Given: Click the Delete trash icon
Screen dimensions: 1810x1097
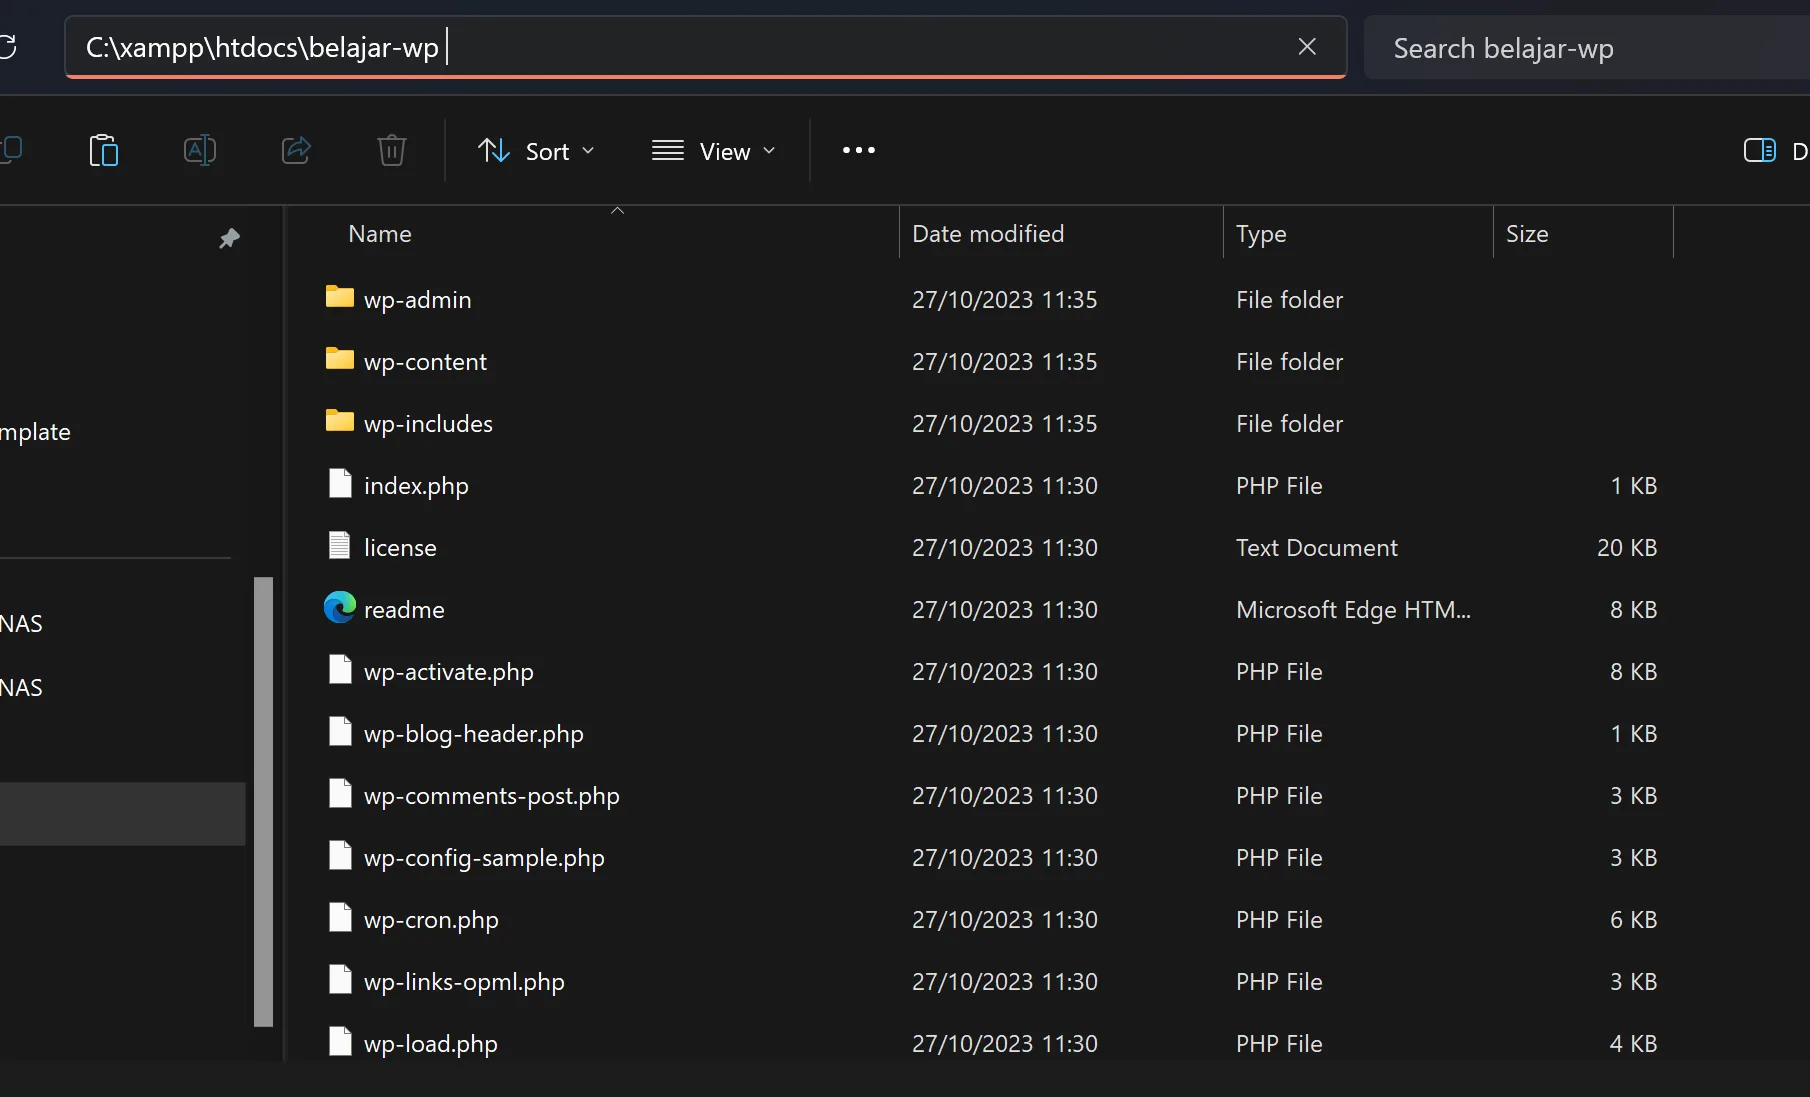Looking at the screenshot, I should 392,151.
